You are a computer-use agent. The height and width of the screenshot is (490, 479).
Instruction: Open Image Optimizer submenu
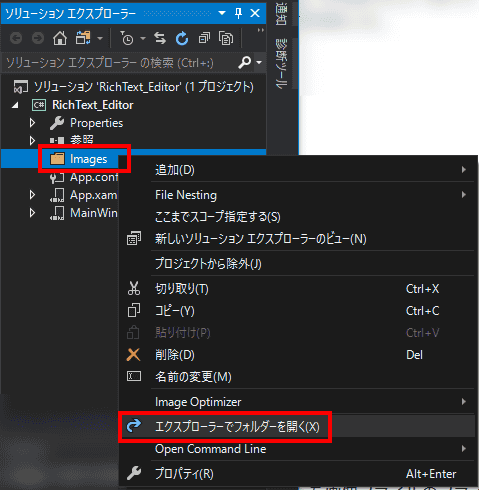298,402
